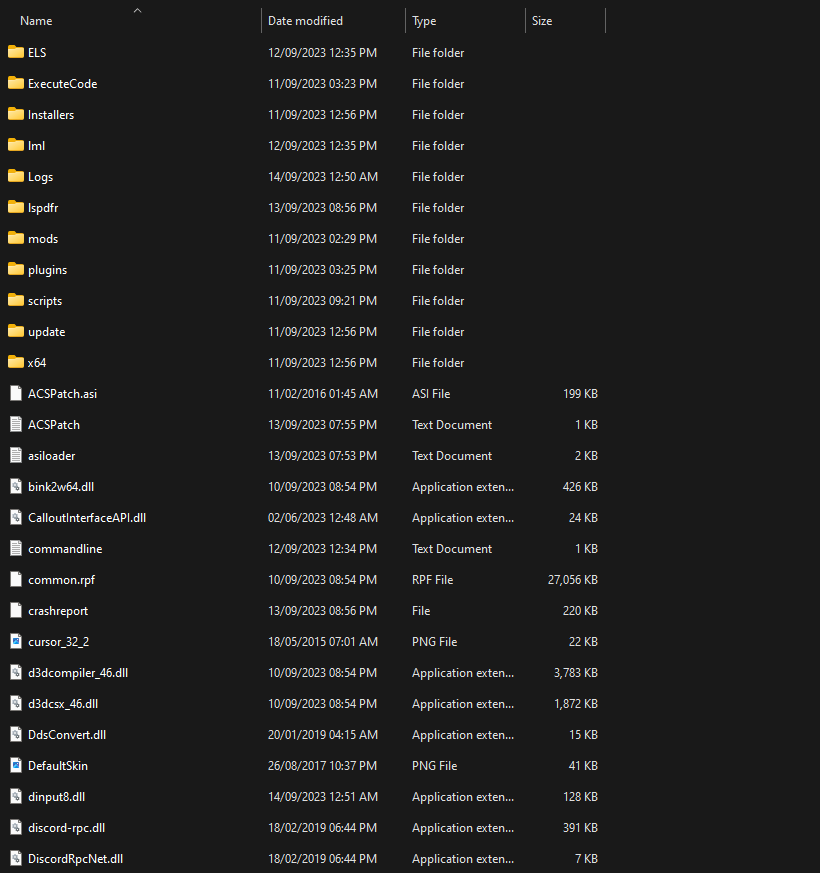The image size is (820, 873).
Task: Select the DdsConvert.dll file name
Action: click(x=67, y=734)
